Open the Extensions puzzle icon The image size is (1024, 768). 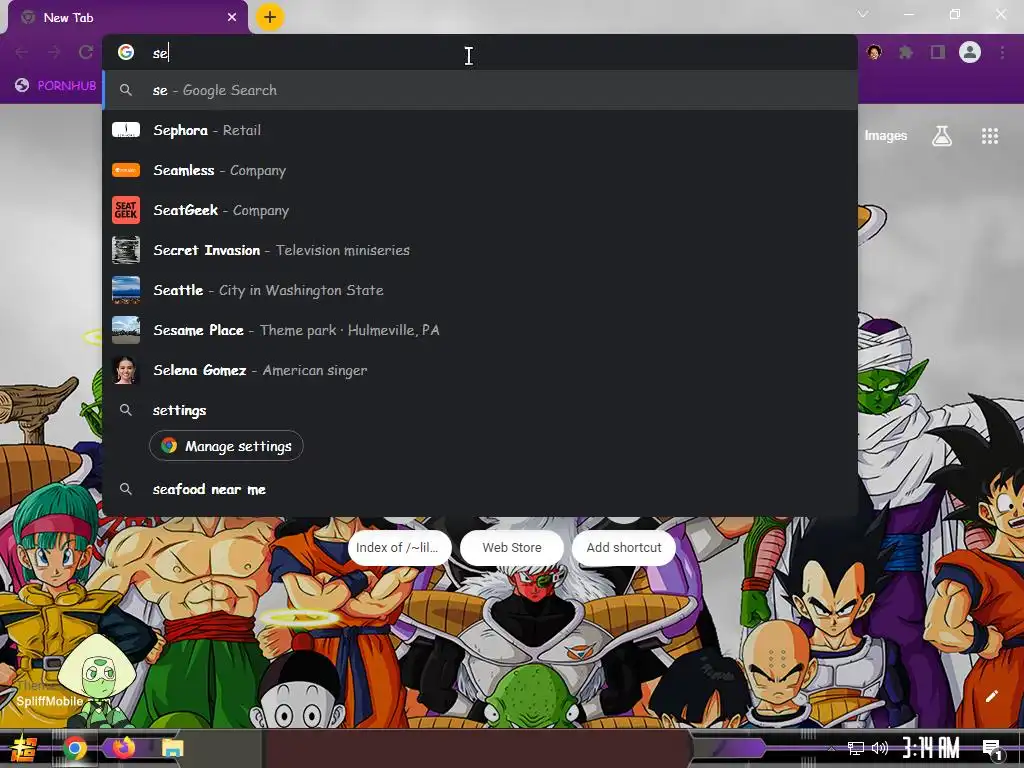(x=906, y=52)
